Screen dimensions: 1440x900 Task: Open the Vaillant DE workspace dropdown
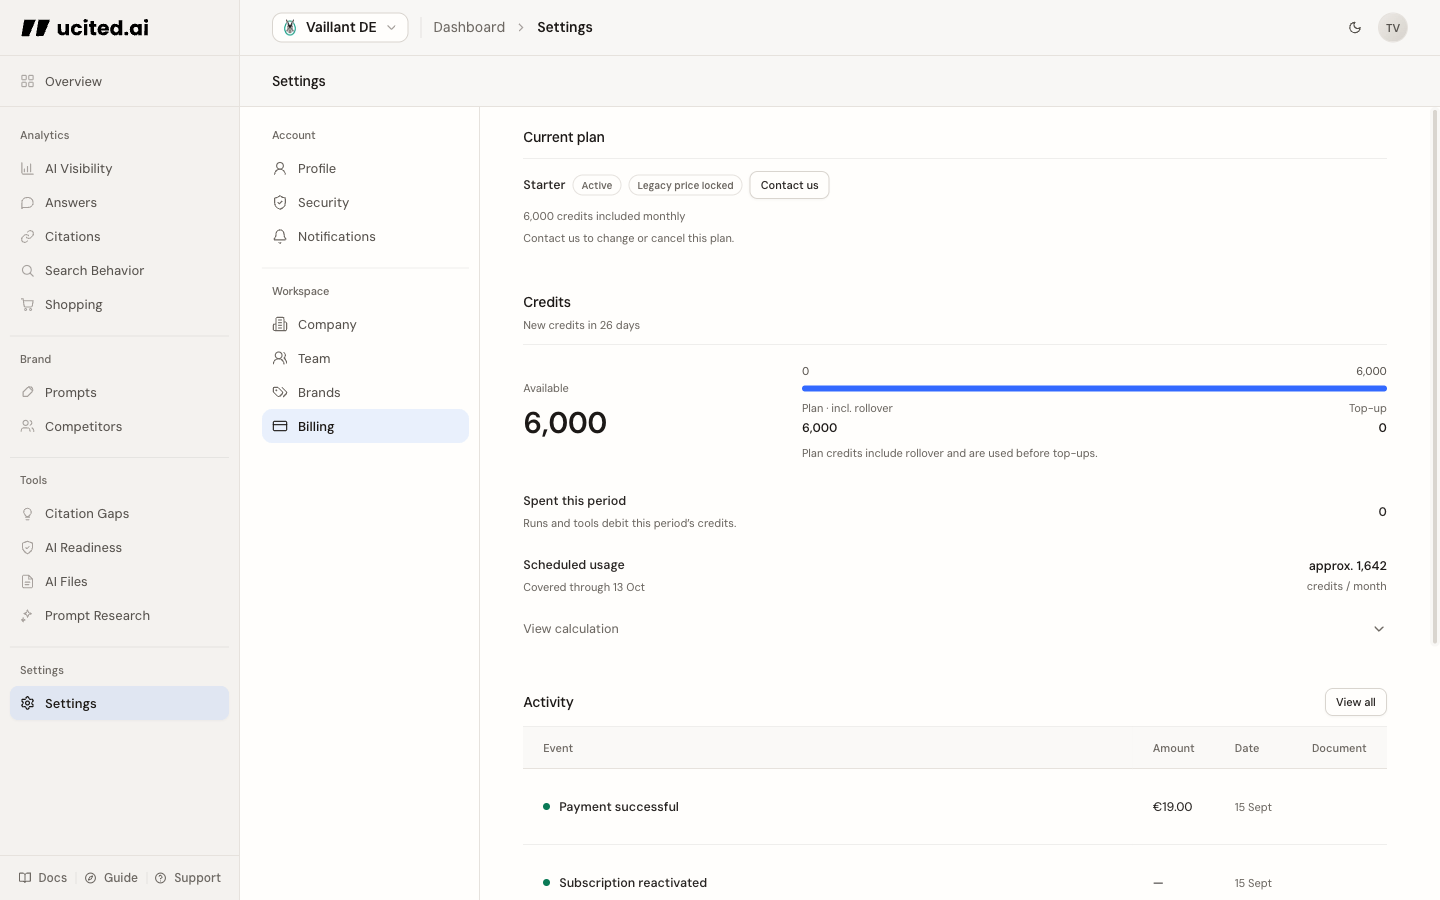point(340,27)
